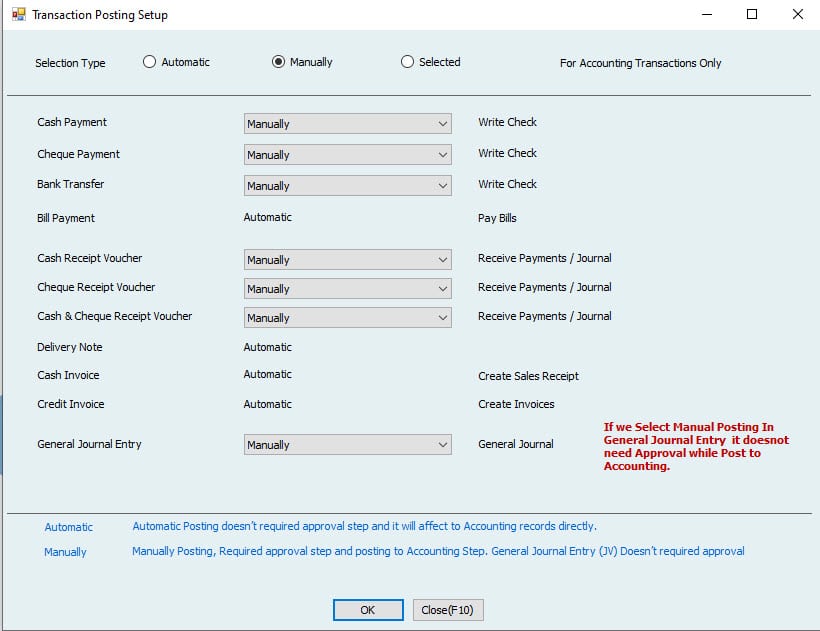The image size is (820, 631).
Task: Minimize the Transaction Posting Setup window
Action: [707, 14]
